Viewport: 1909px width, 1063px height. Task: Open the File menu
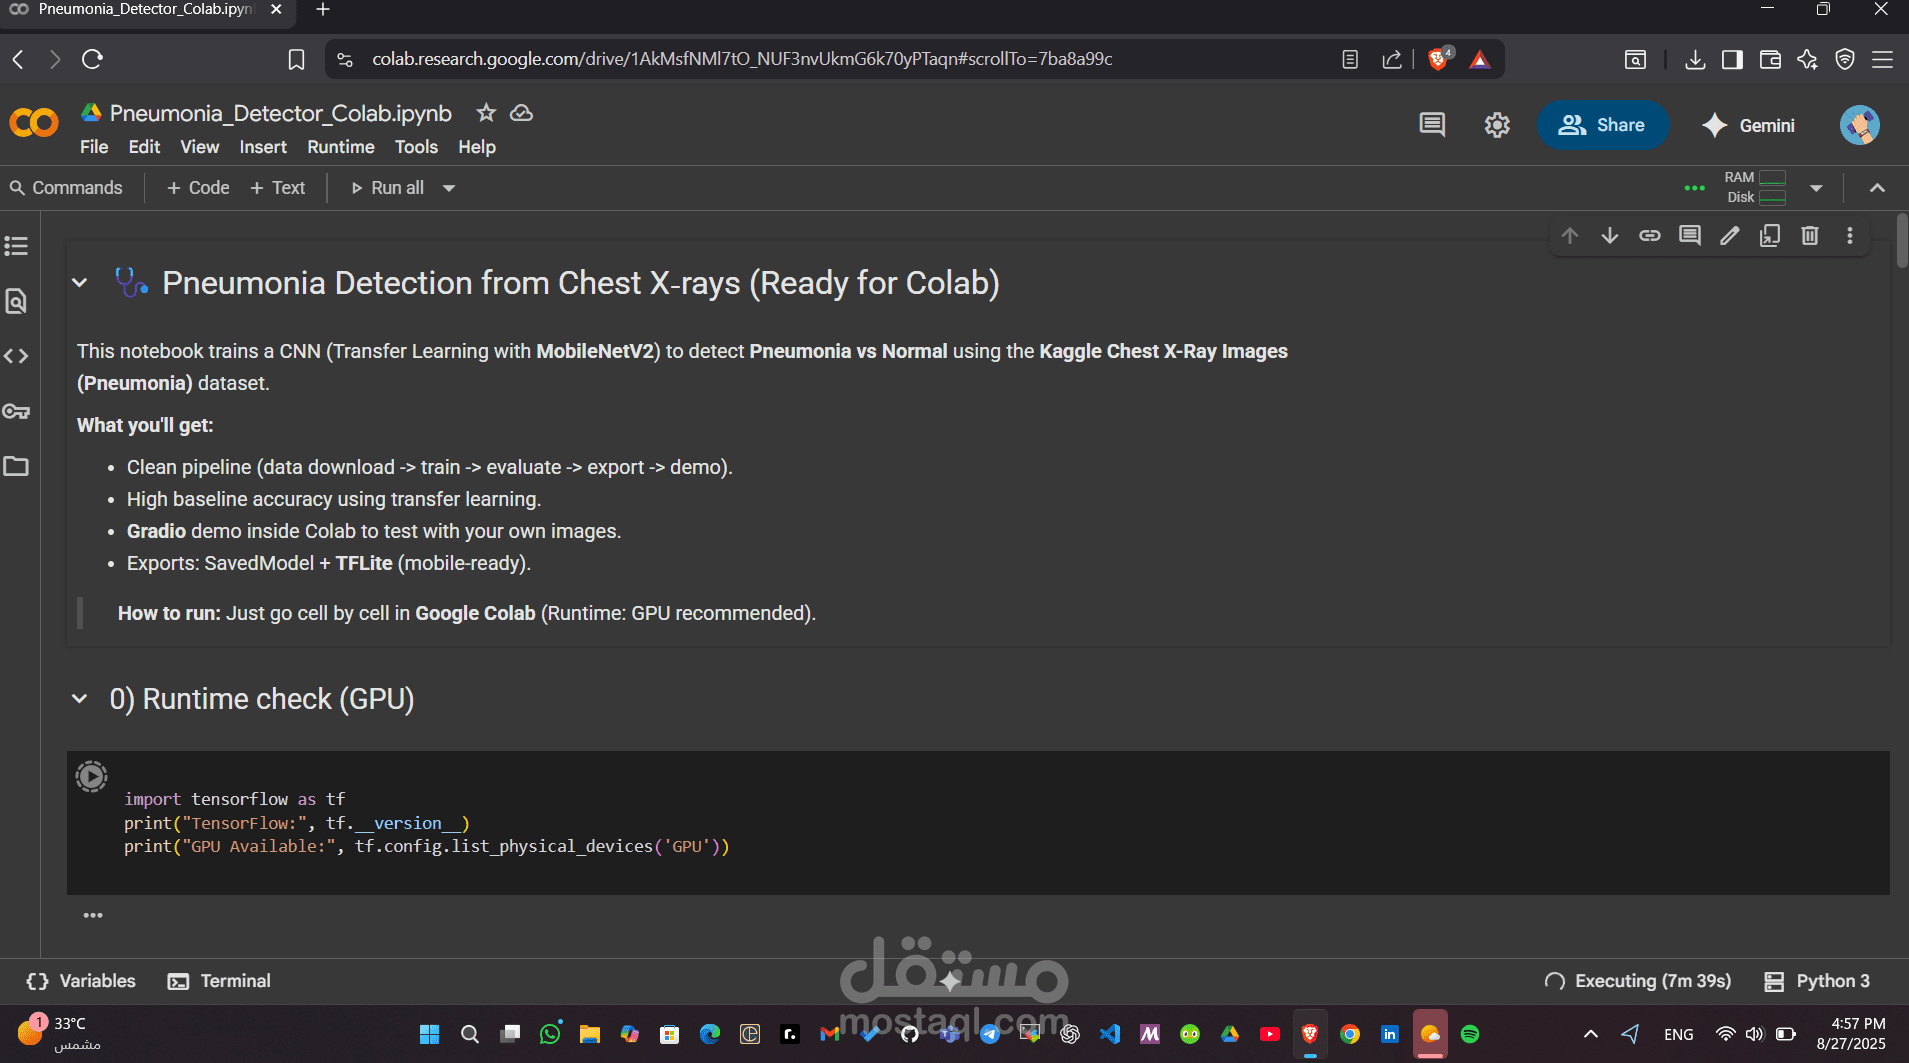[94, 147]
